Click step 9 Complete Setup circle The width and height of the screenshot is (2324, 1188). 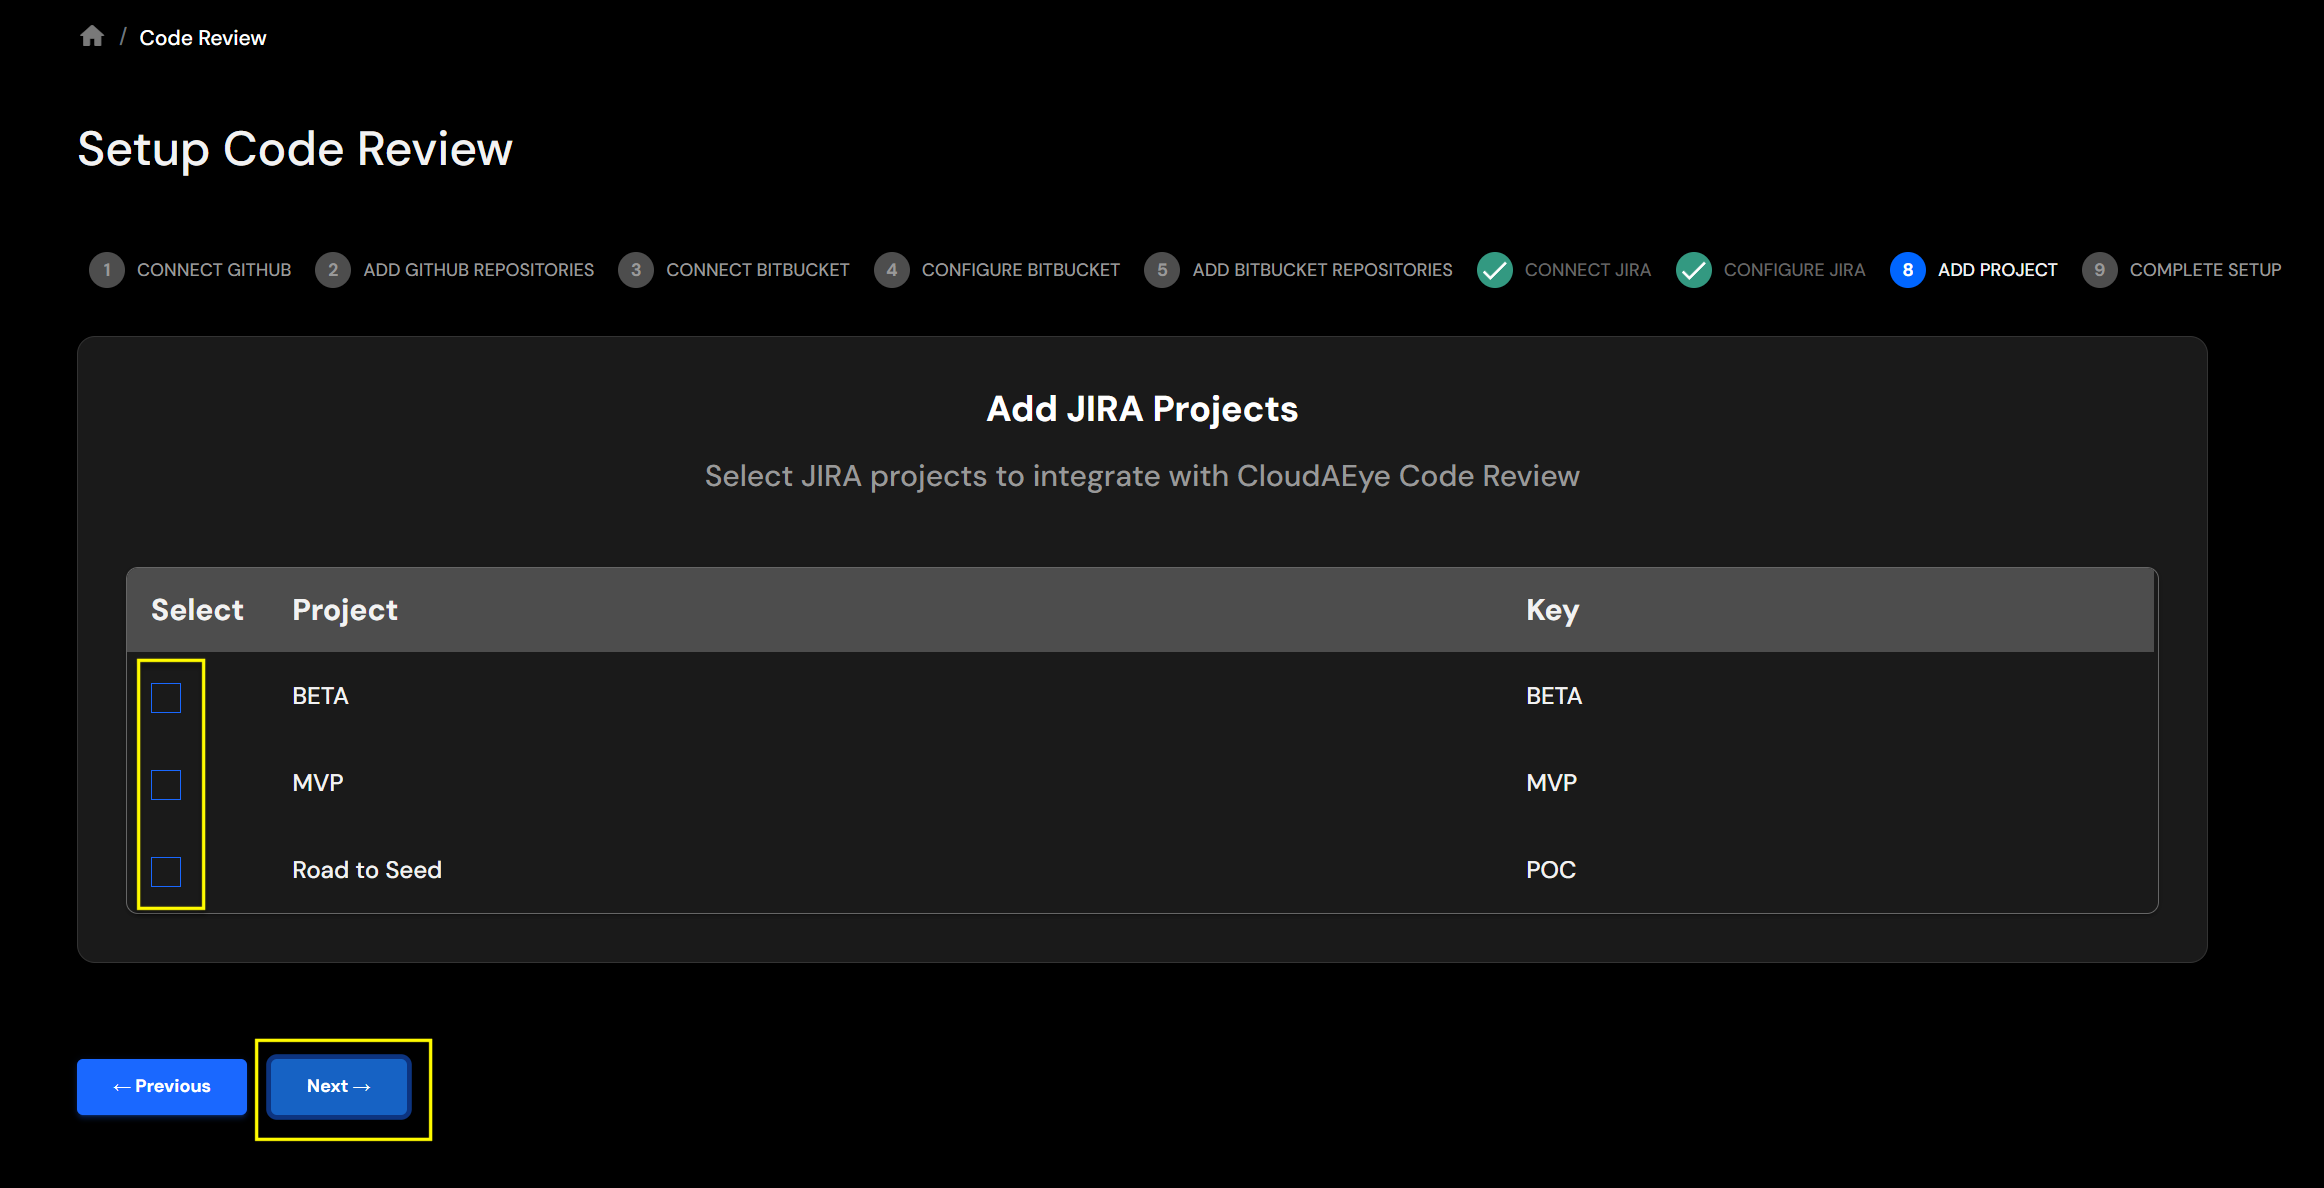coord(2099,269)
